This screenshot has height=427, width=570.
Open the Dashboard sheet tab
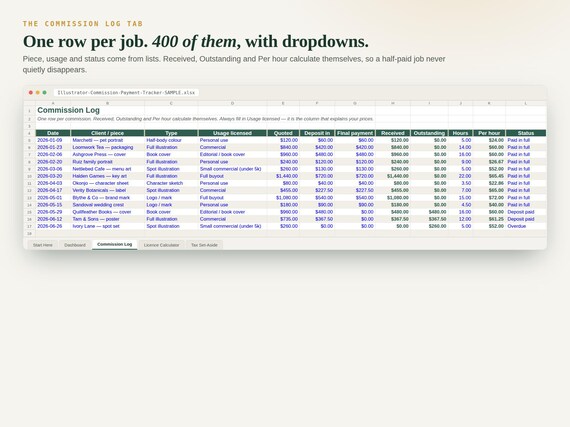pos(75,245)
